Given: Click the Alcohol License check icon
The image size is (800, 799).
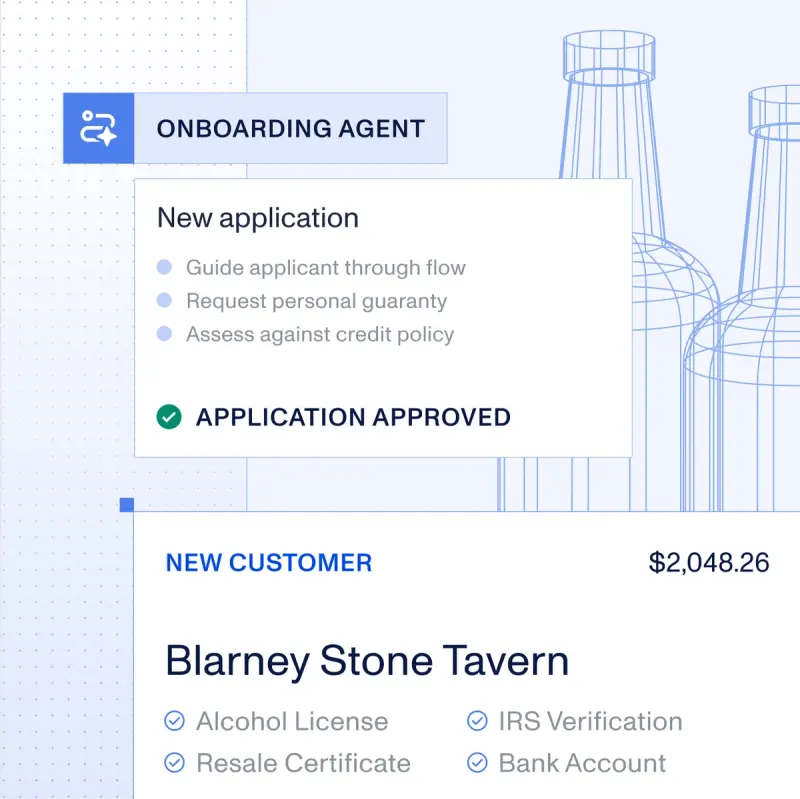Looking at the screenshot, I should pos(174,721).
